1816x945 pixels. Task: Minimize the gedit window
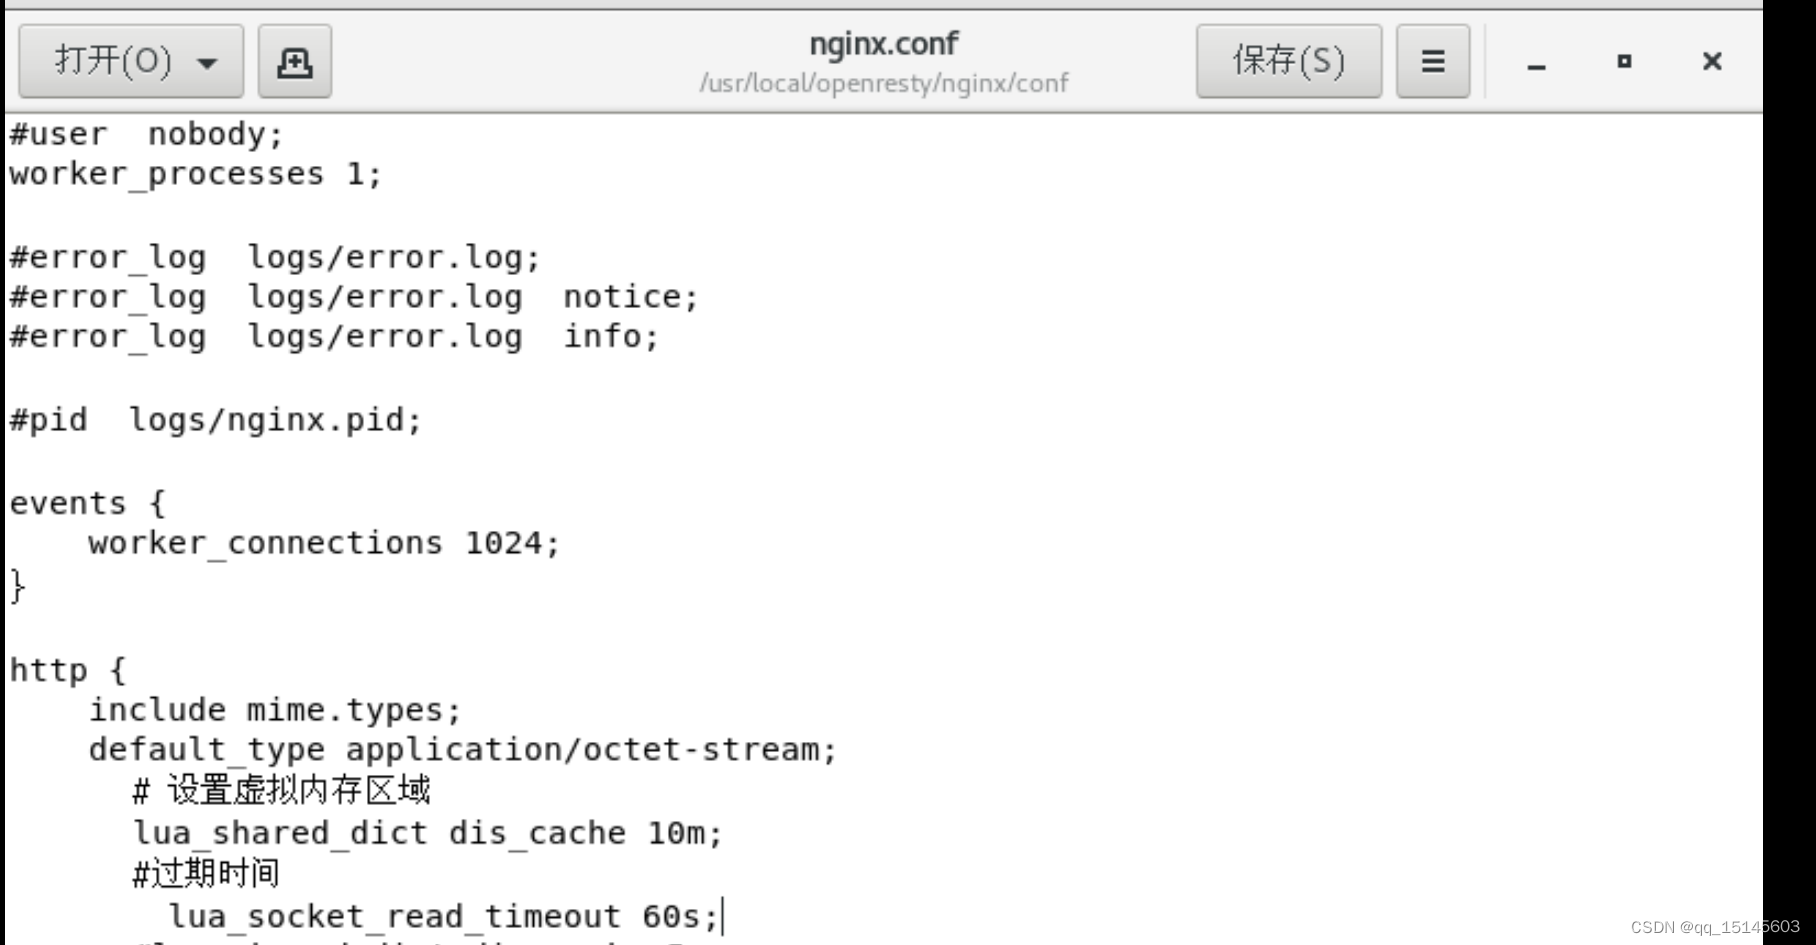tap(1534, 61)
